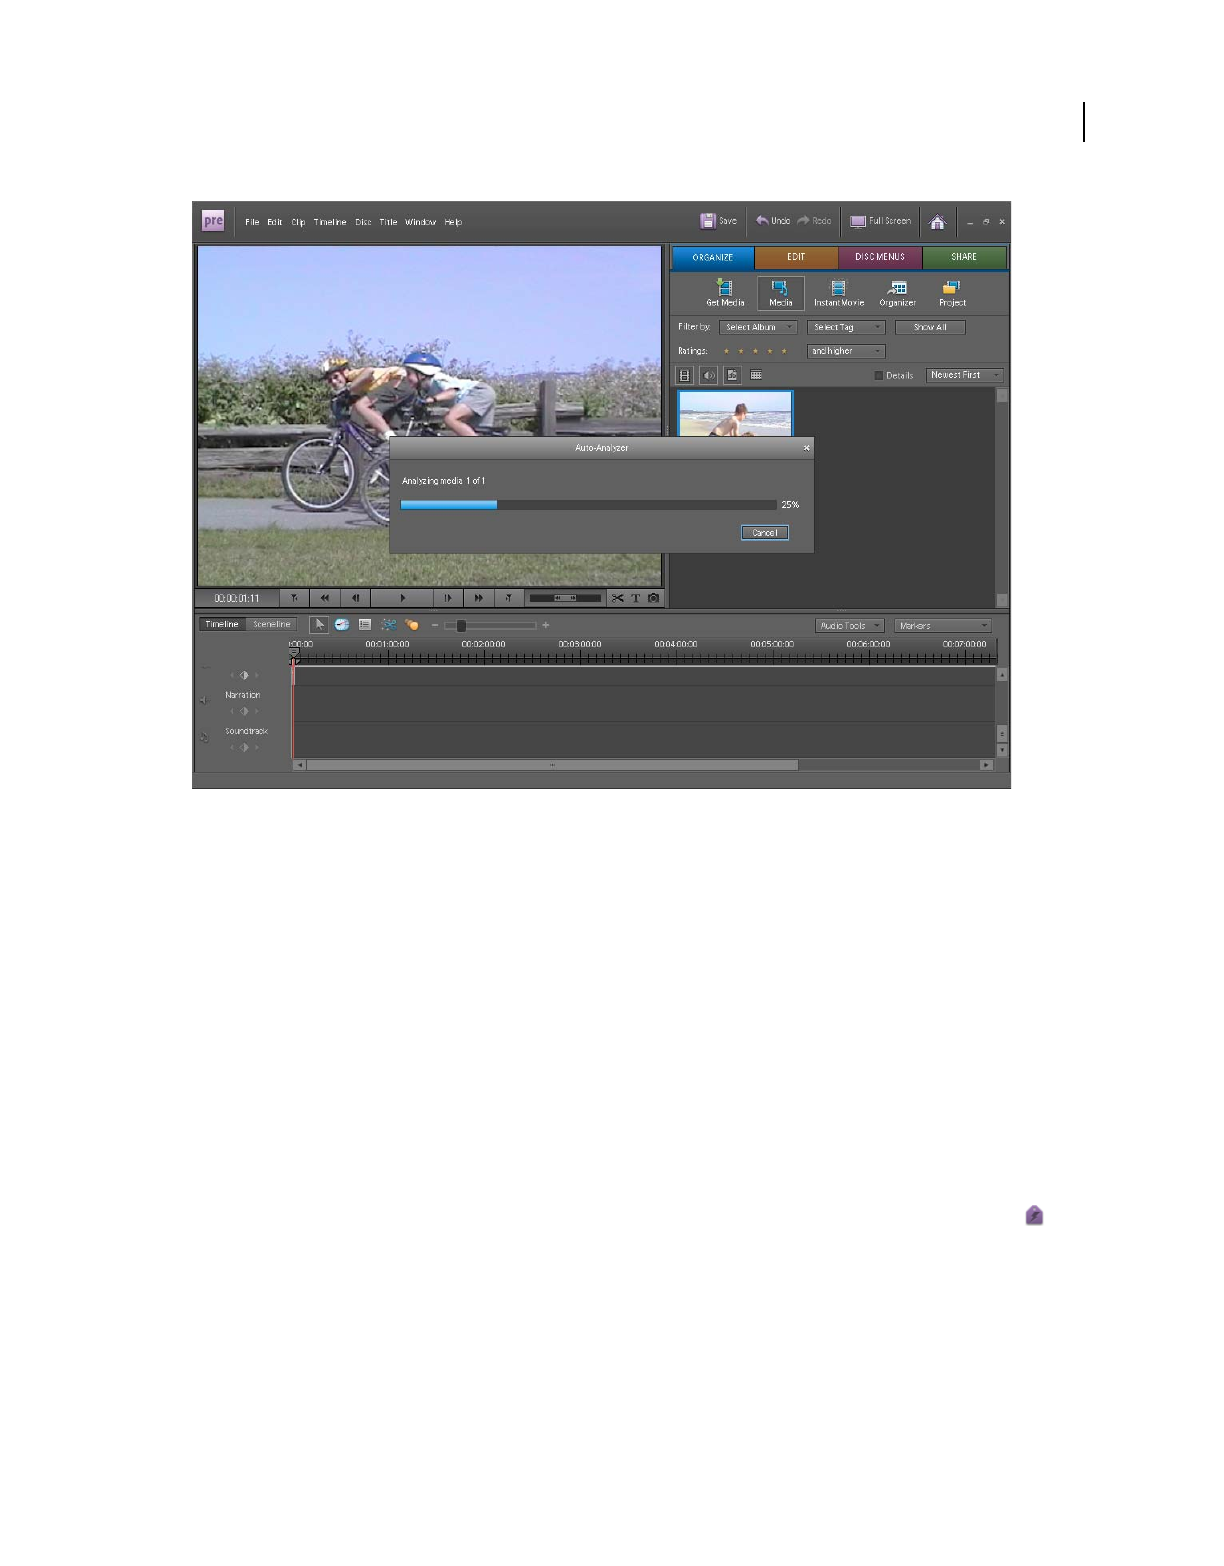The image size is (1224, 1566).
Task: Switch to Full Screen view
Action: point(880,221)
